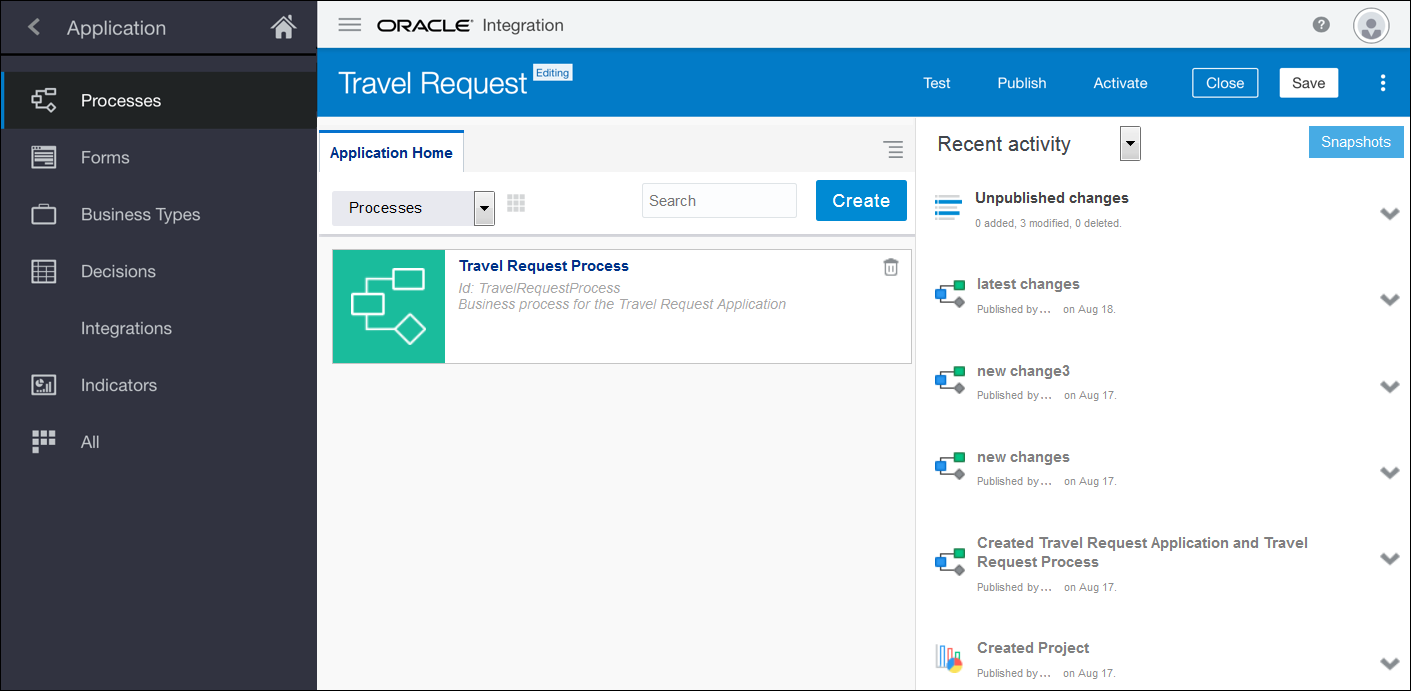This screenshot has width=1411, height=691.
Task: Click the 'Travel Request' application title
Action: (432, 83)
